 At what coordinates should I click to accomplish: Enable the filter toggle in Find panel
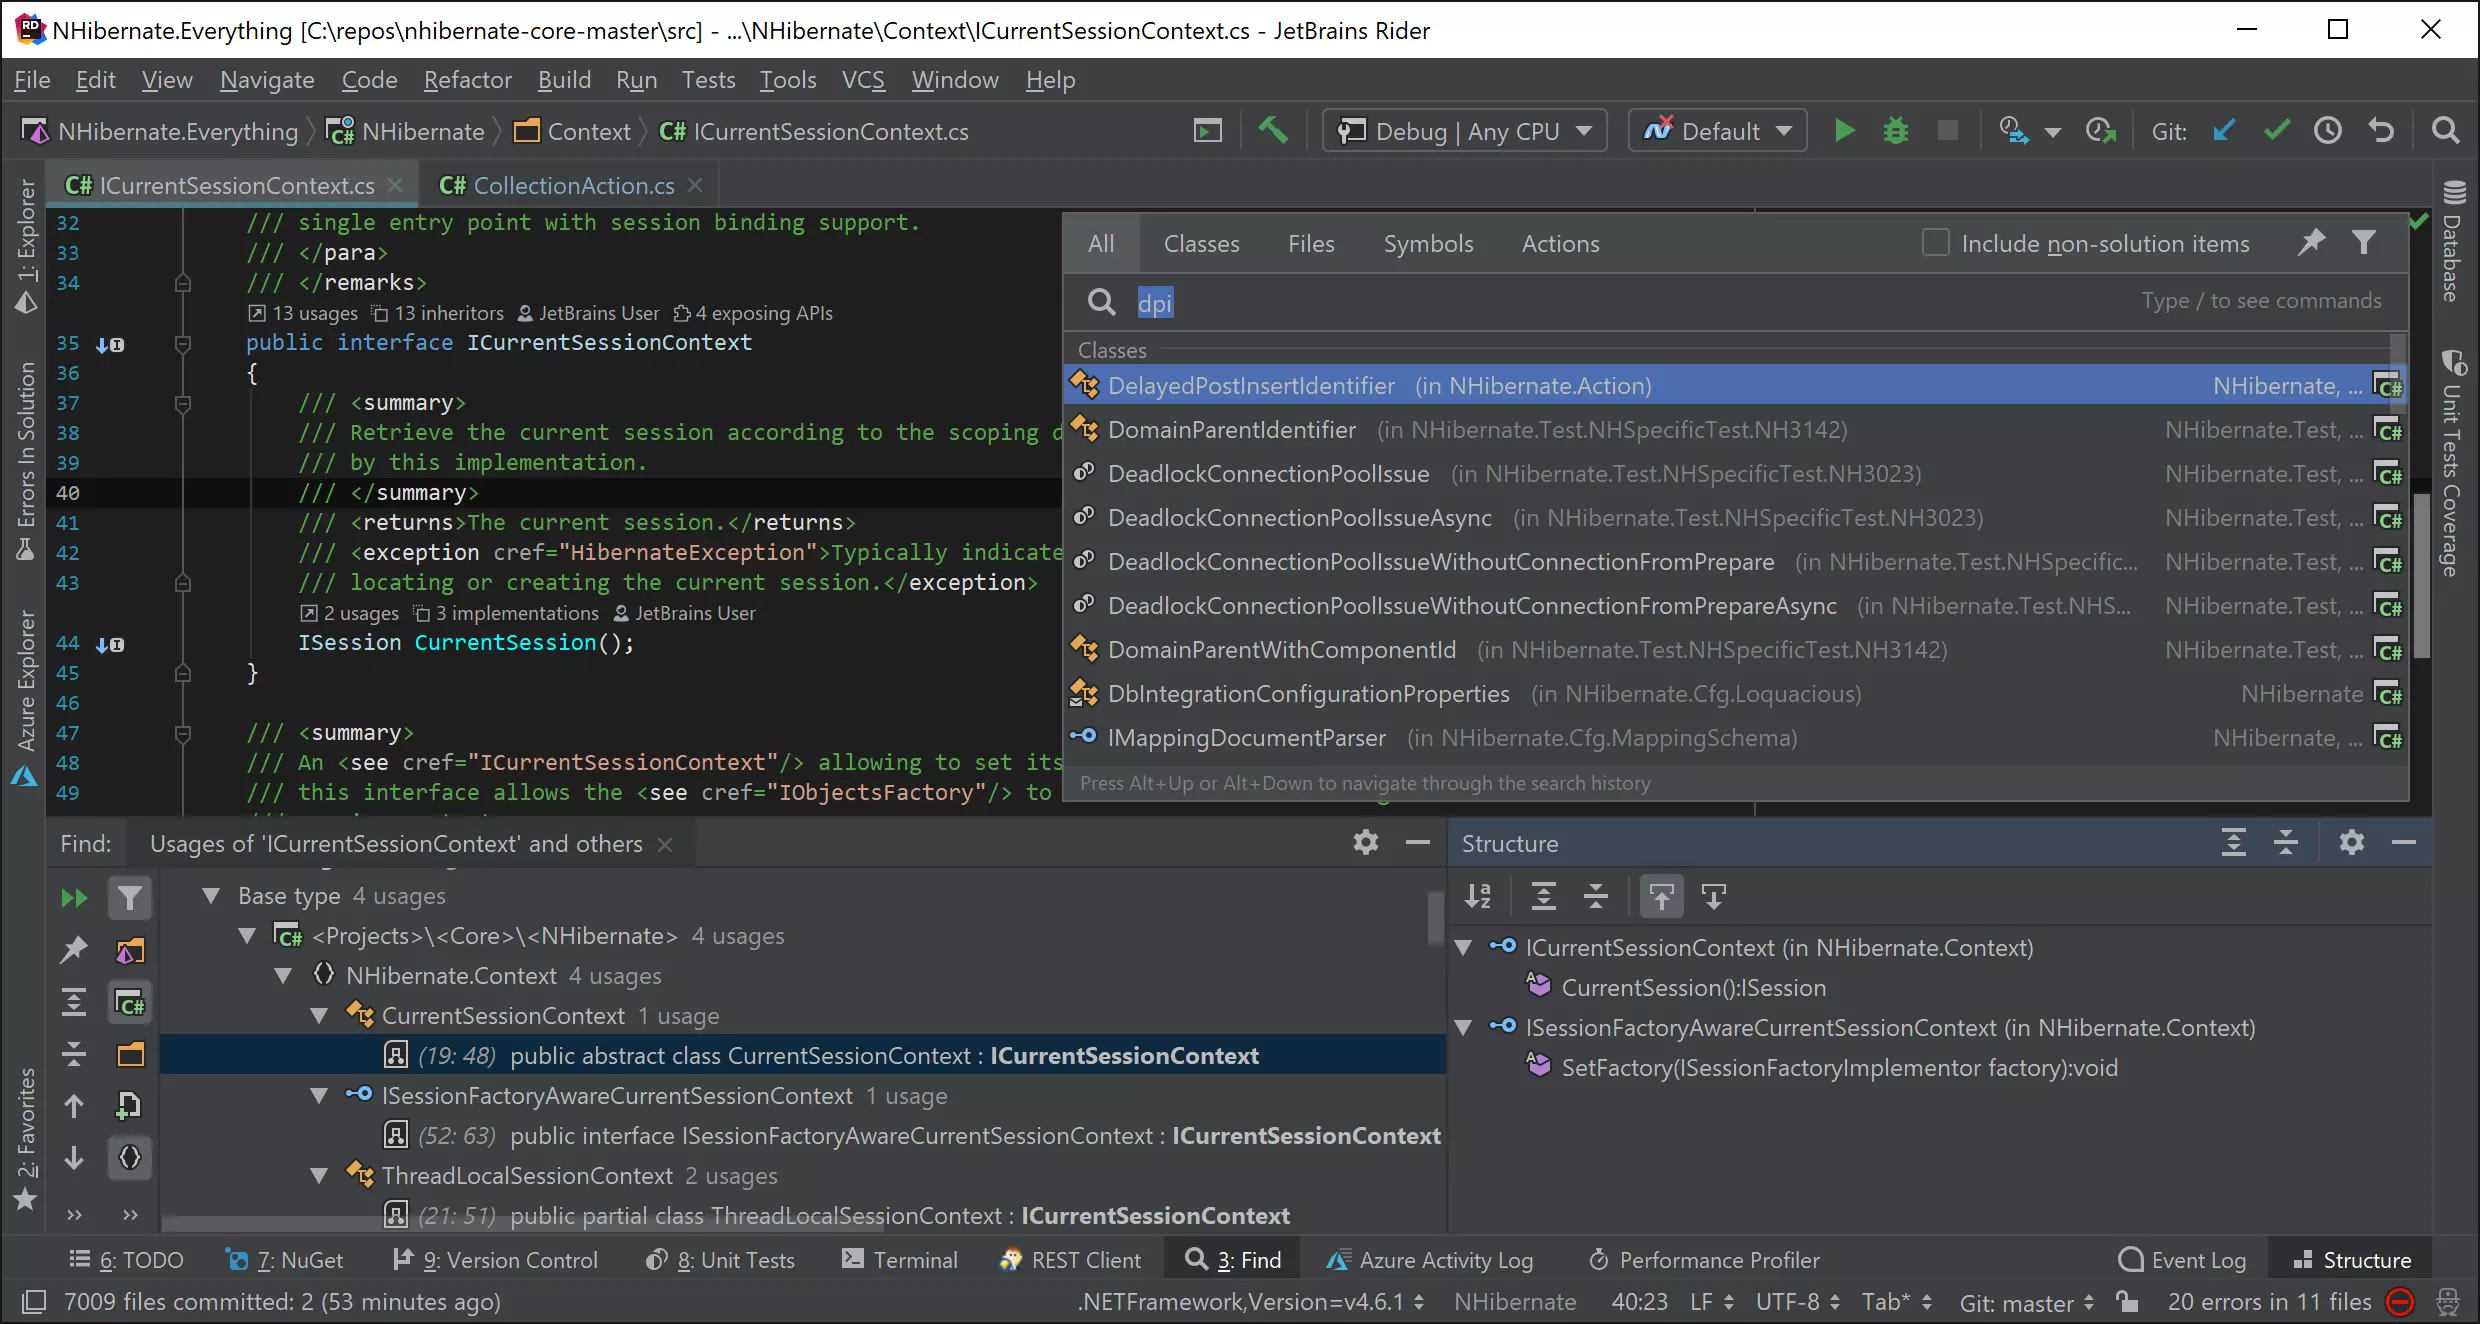coord(130,897)
